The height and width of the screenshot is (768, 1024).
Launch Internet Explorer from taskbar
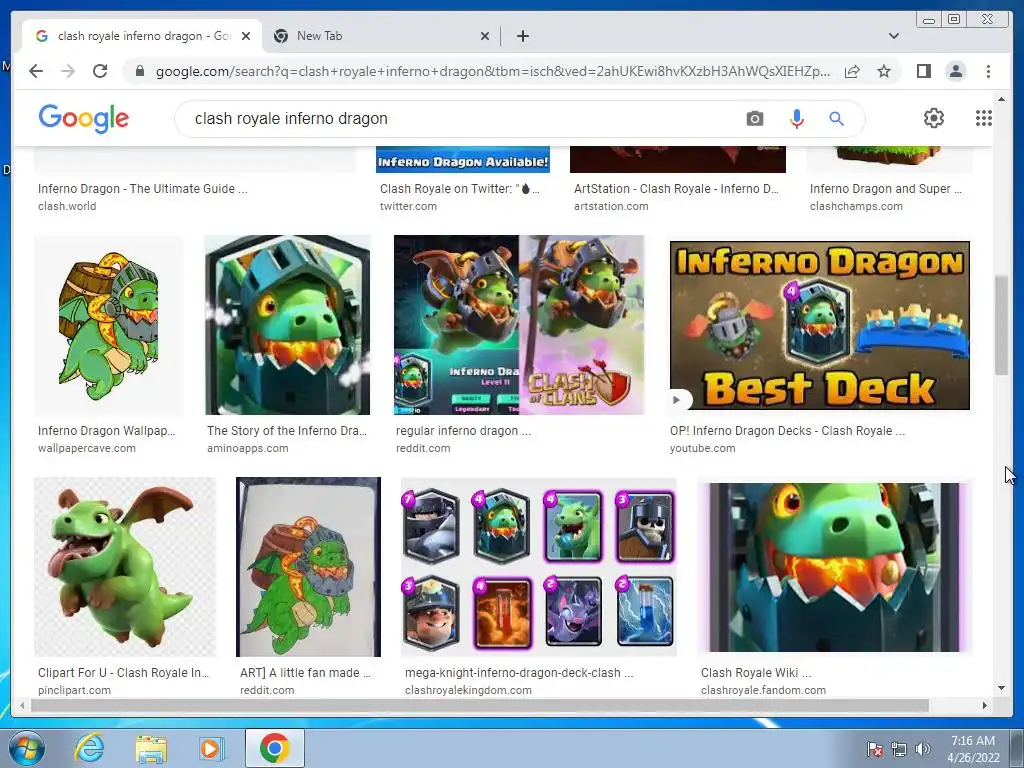(x=89, y=748)
